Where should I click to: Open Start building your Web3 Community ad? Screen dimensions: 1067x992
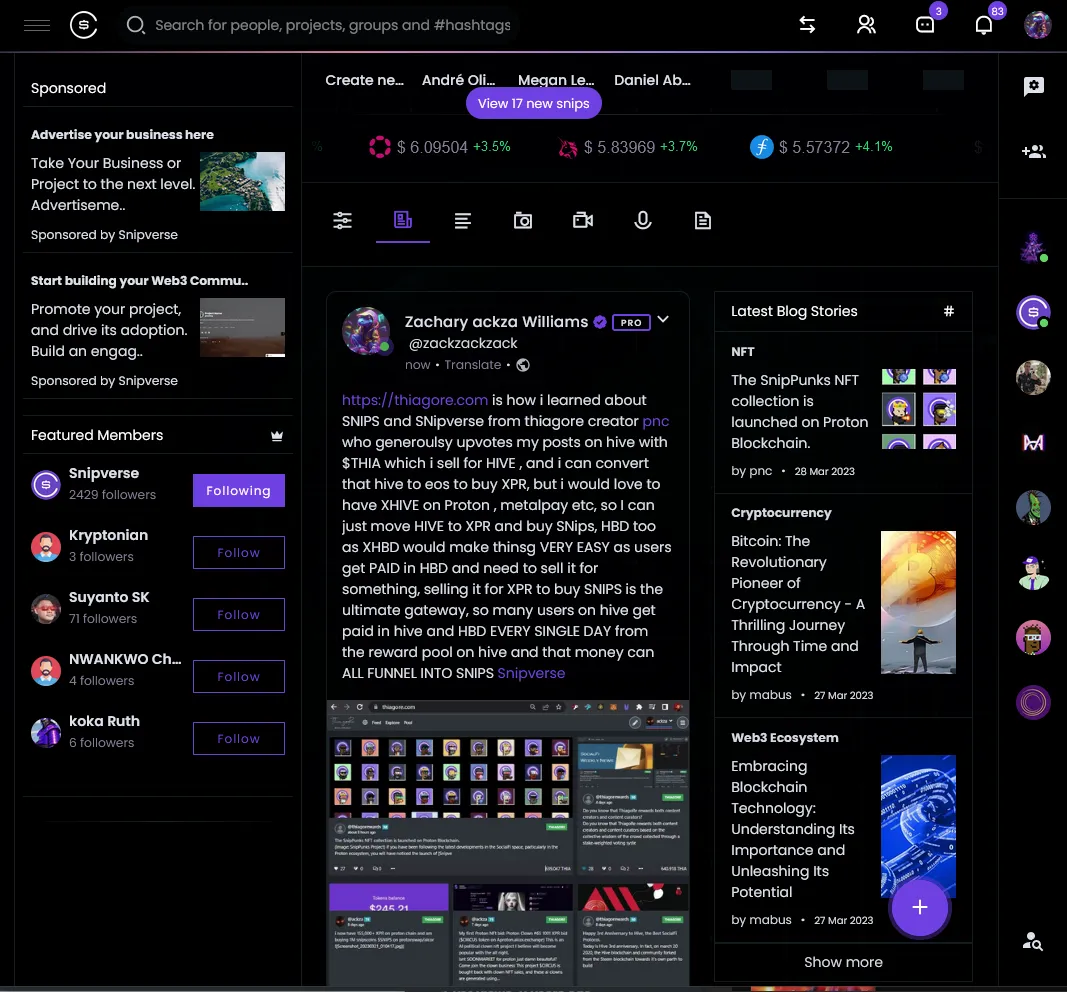tap(139, 280)
